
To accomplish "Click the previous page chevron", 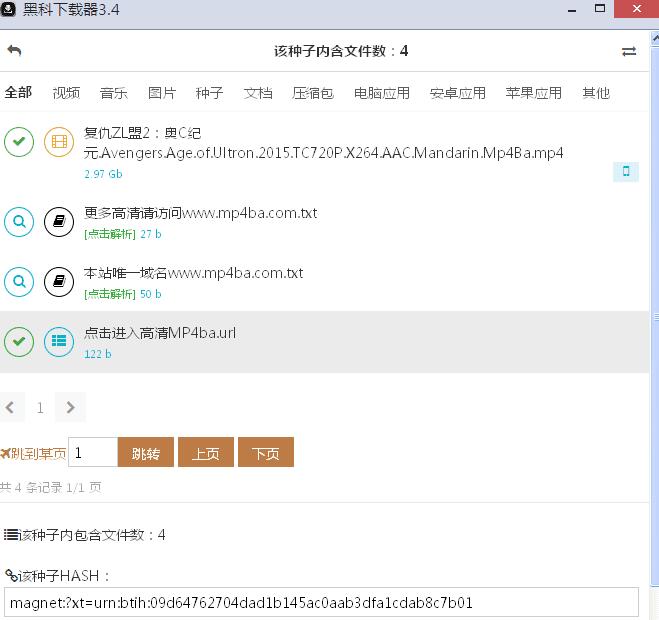I will coord(11,407).
